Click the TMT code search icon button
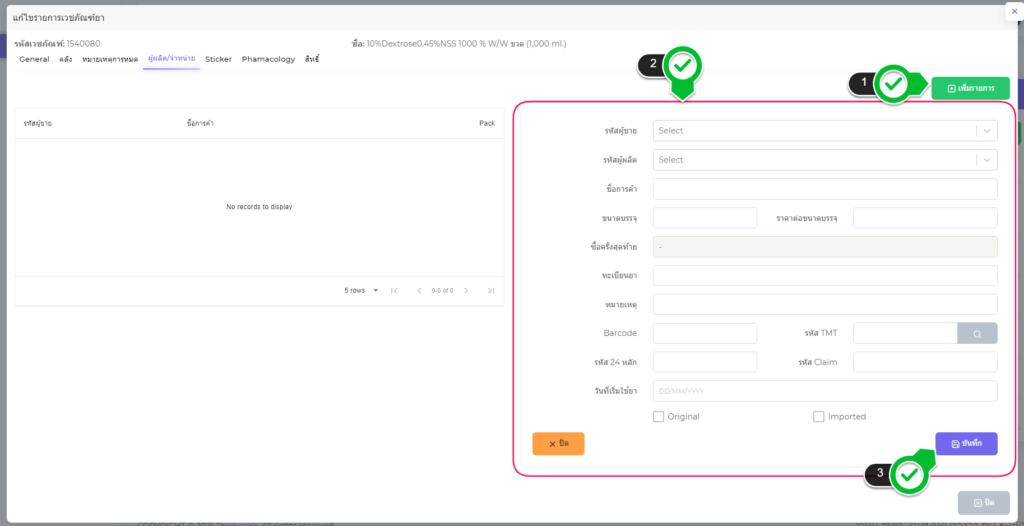 pyautogui.click(x=977, y=334)
